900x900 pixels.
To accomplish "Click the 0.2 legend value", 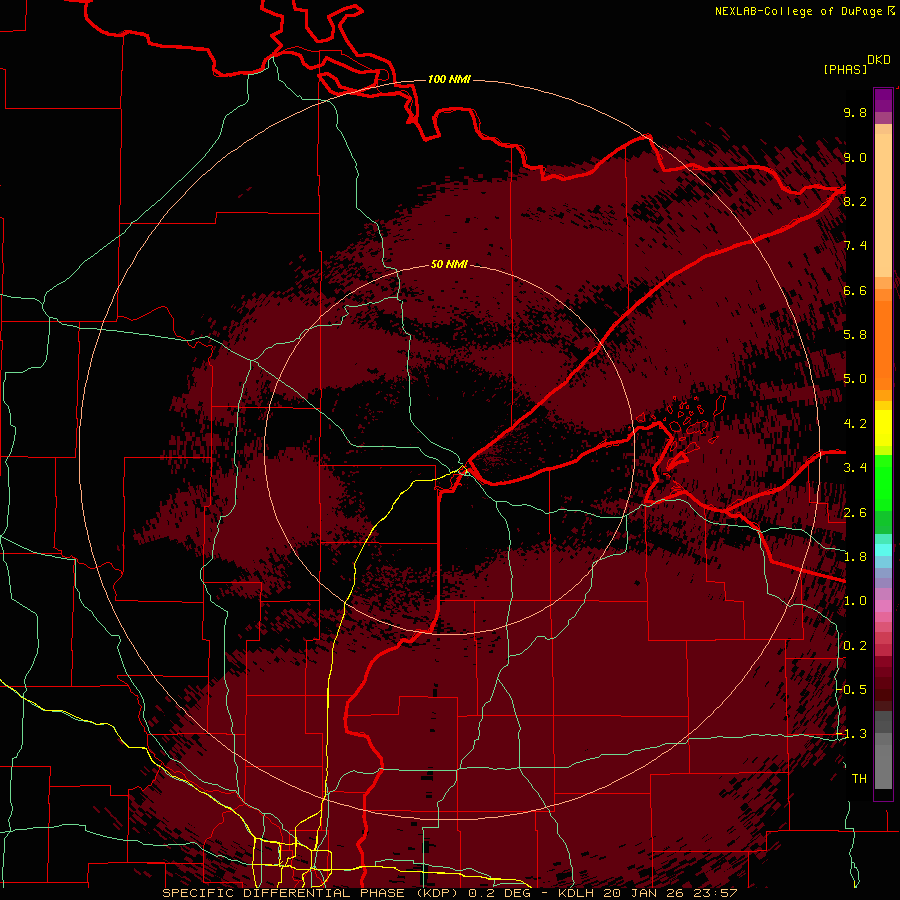I will coord(855,646).
